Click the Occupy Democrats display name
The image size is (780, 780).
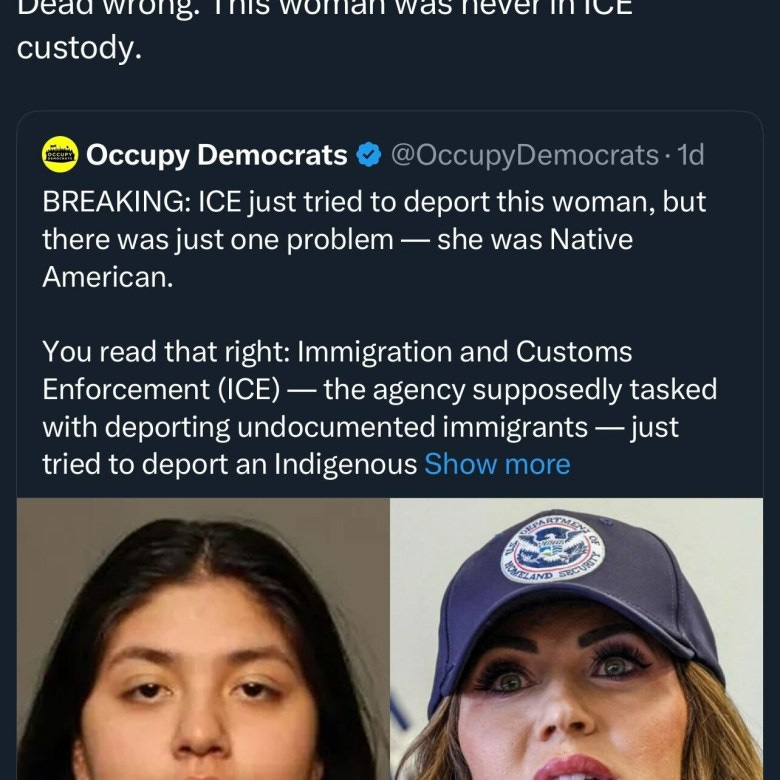[217, 155]
